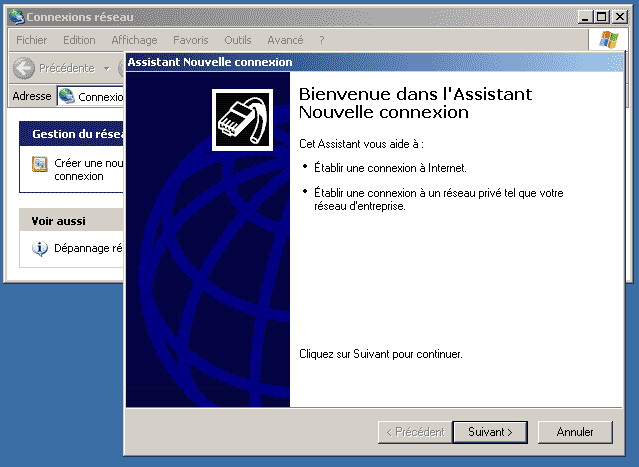Click the Suivant button in the wizard
Image resolution: width=639 pixels, height=467 pixels.
click(490, 432)
